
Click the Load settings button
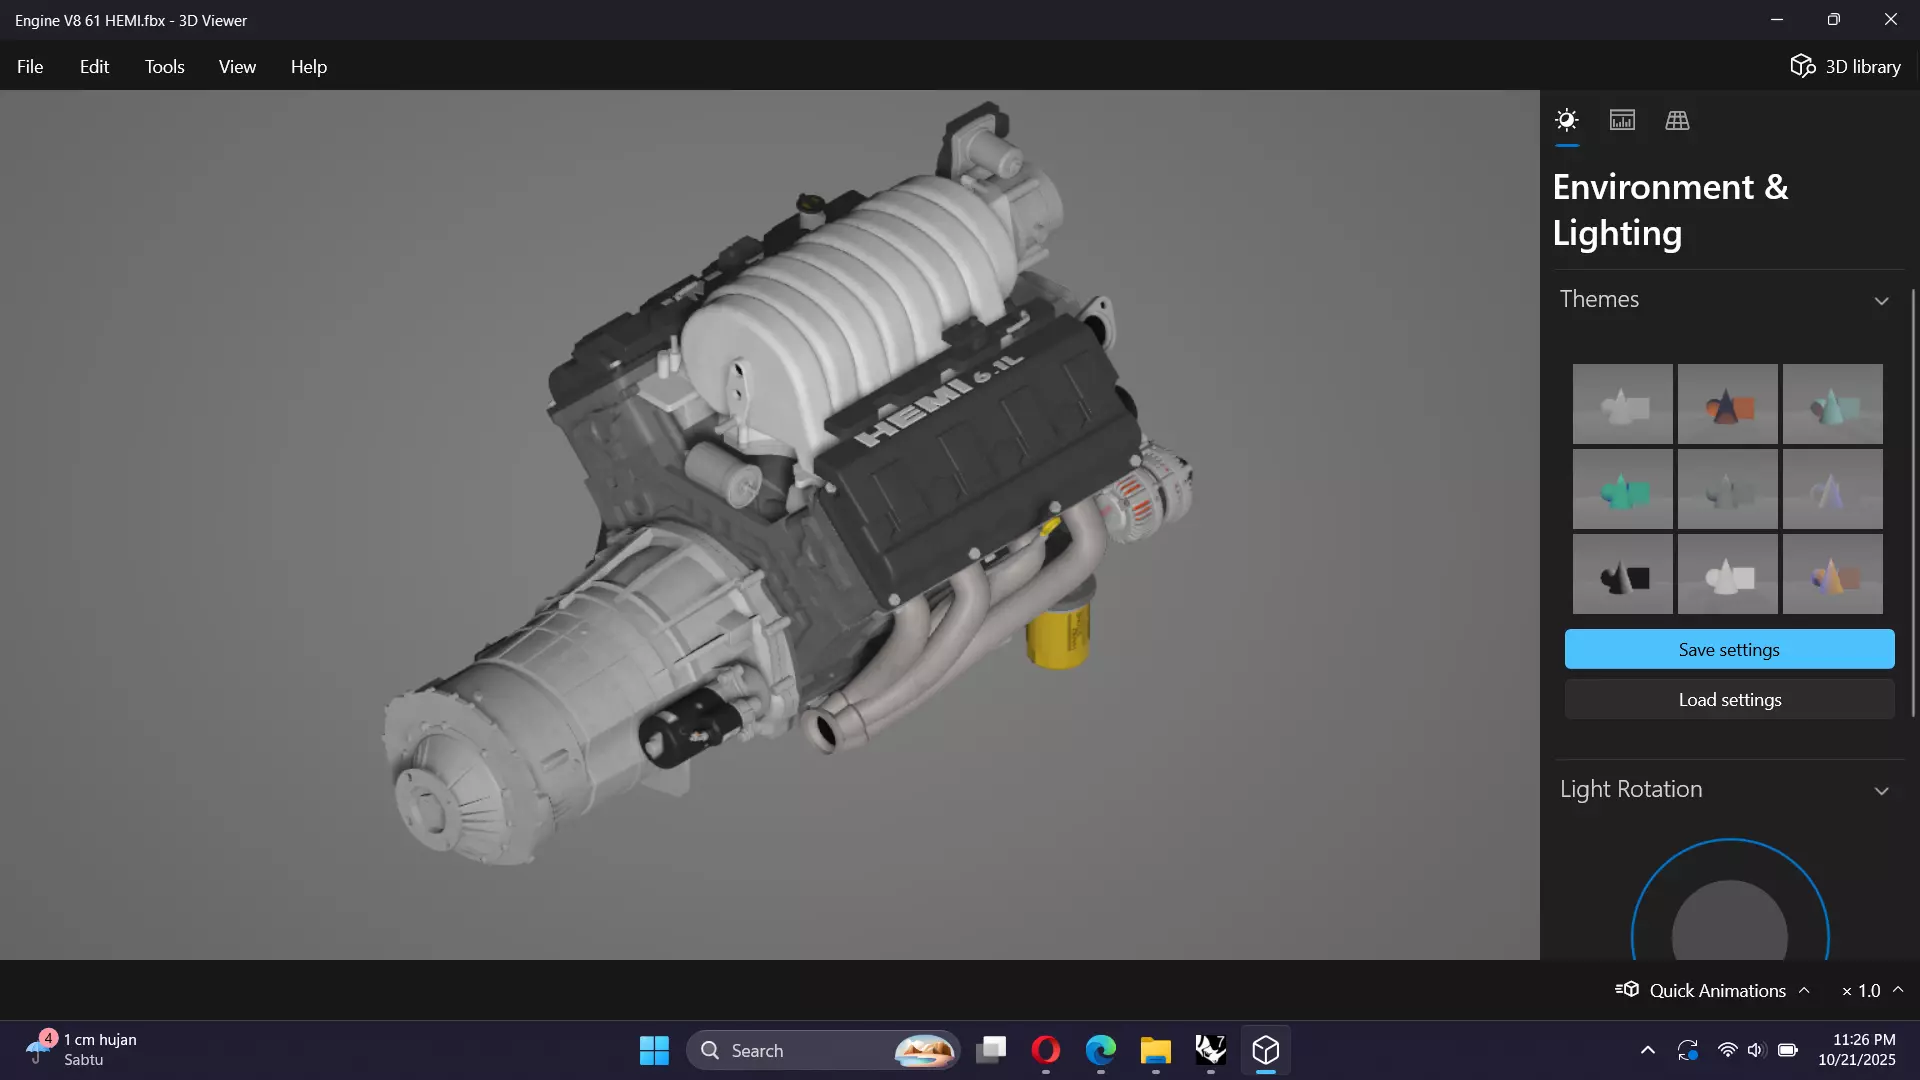click(1729, 699)
